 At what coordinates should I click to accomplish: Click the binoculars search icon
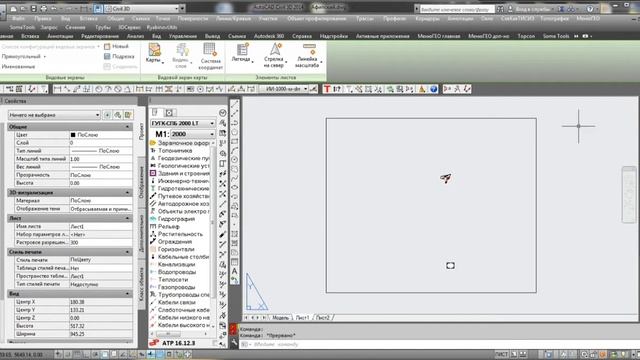500,9
